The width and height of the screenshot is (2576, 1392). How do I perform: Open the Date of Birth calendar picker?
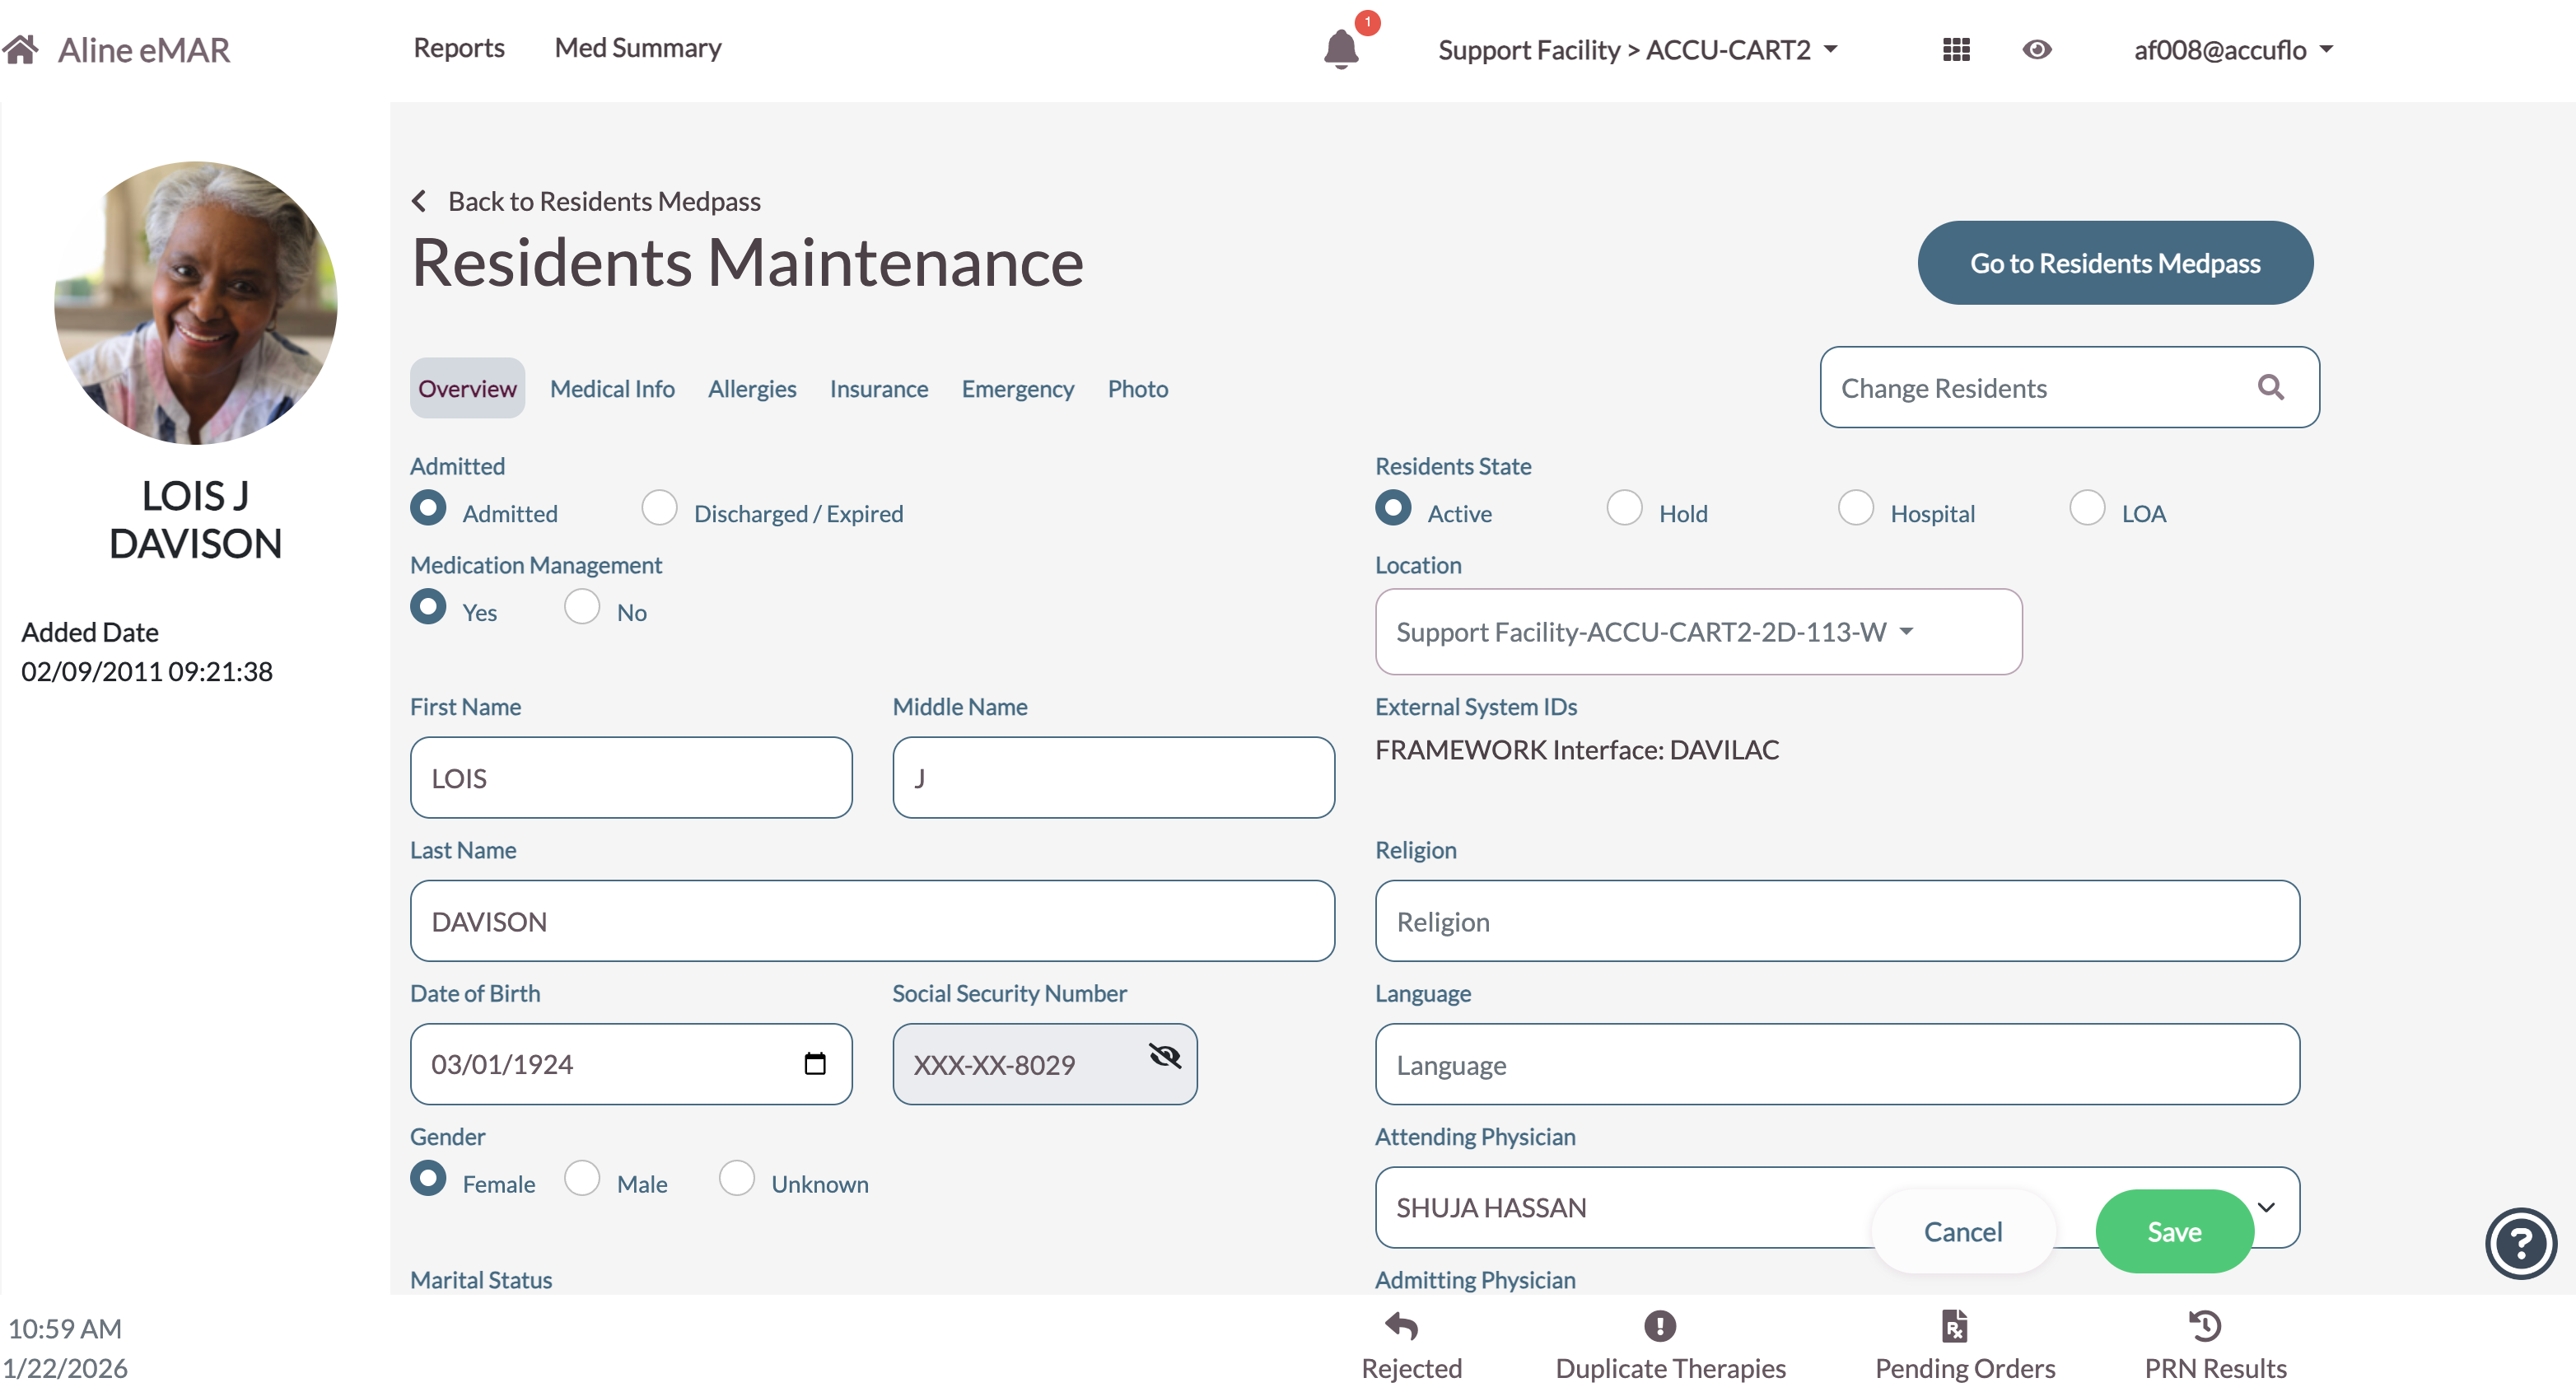tap(814, 1063)
